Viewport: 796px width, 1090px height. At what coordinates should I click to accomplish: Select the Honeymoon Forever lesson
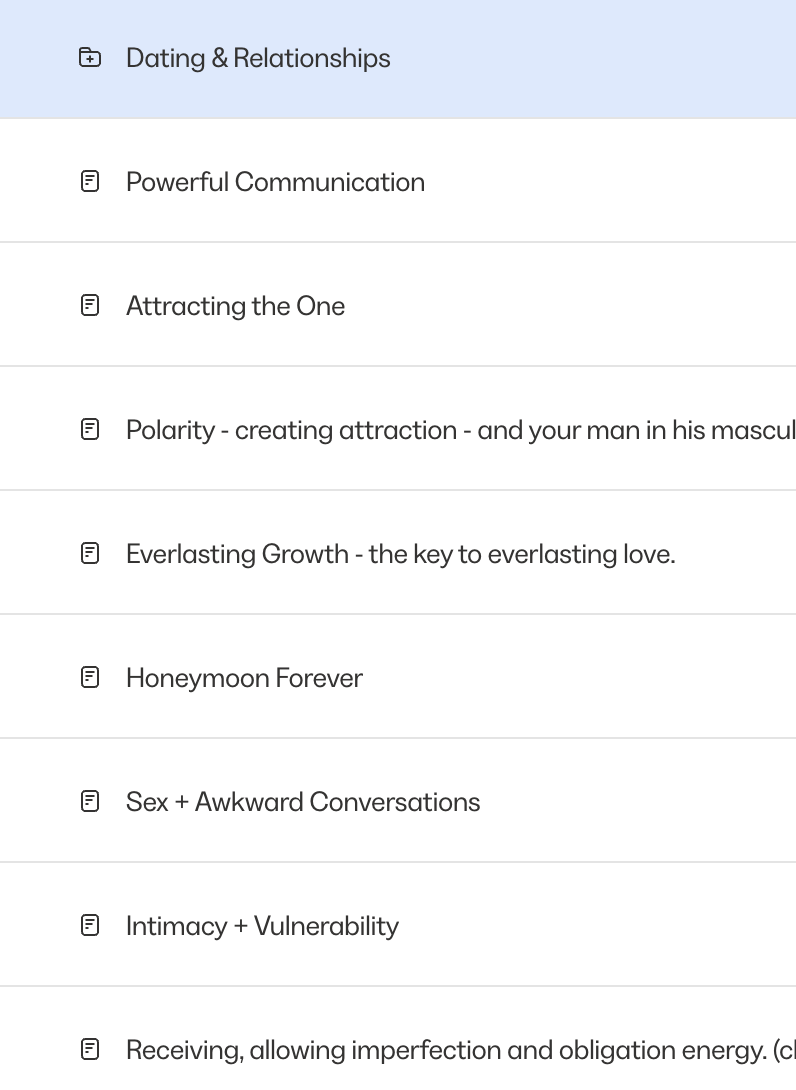click(244, 678)
